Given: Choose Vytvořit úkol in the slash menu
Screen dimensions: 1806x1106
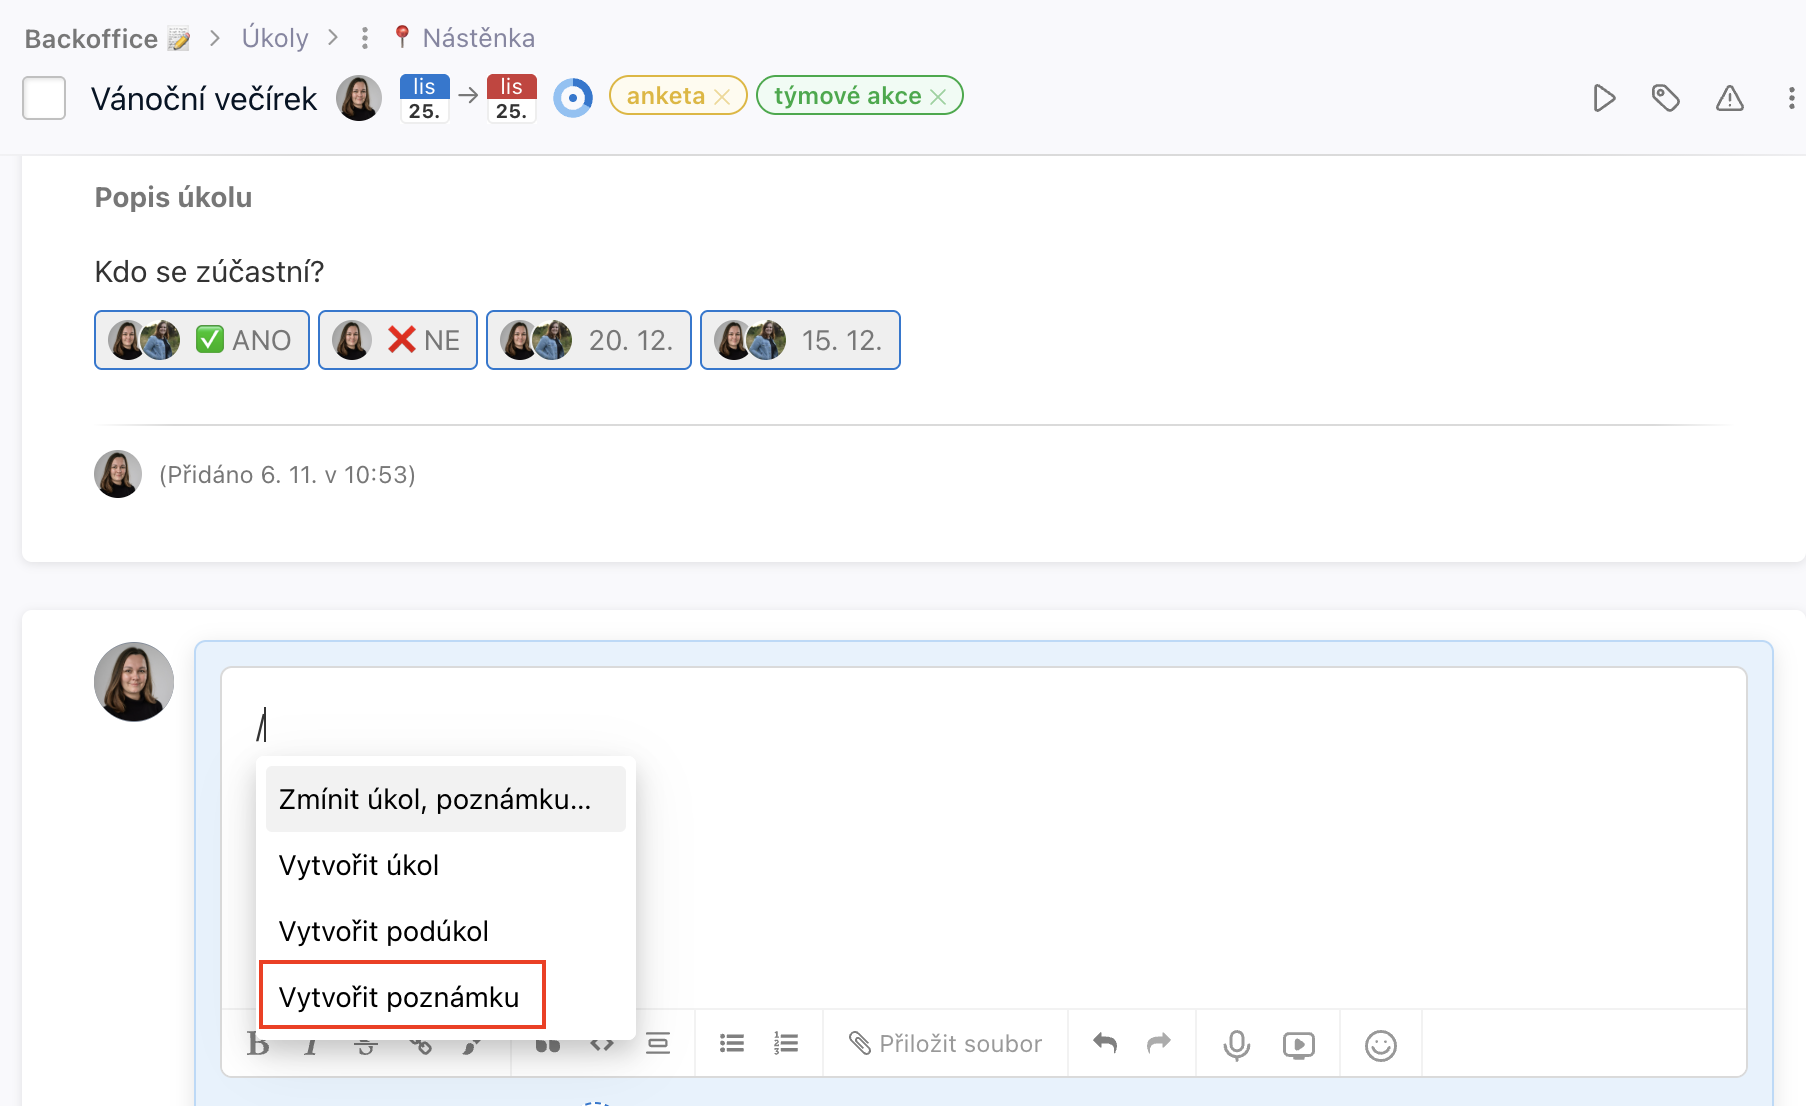Looking at the screenshot, I should click(x=358, y=865).
